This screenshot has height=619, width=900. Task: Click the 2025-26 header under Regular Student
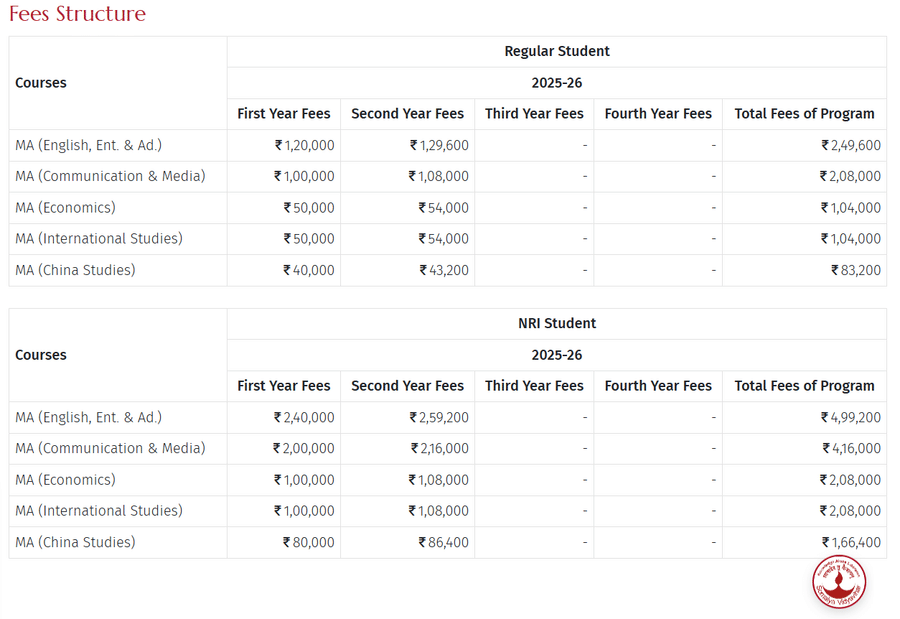tap(556, 83)
